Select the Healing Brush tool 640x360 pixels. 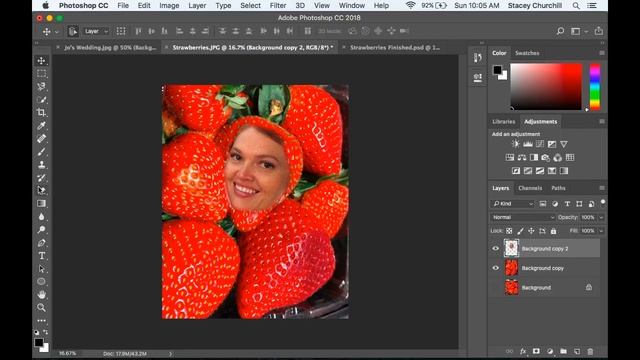(41, 138)
